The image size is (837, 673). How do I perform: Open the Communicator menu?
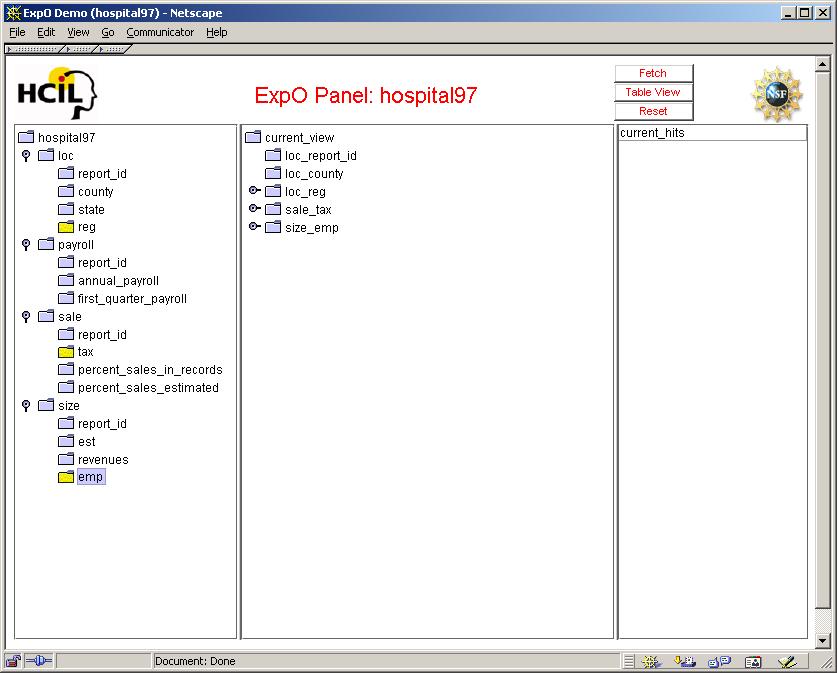(x=160, y=32)
